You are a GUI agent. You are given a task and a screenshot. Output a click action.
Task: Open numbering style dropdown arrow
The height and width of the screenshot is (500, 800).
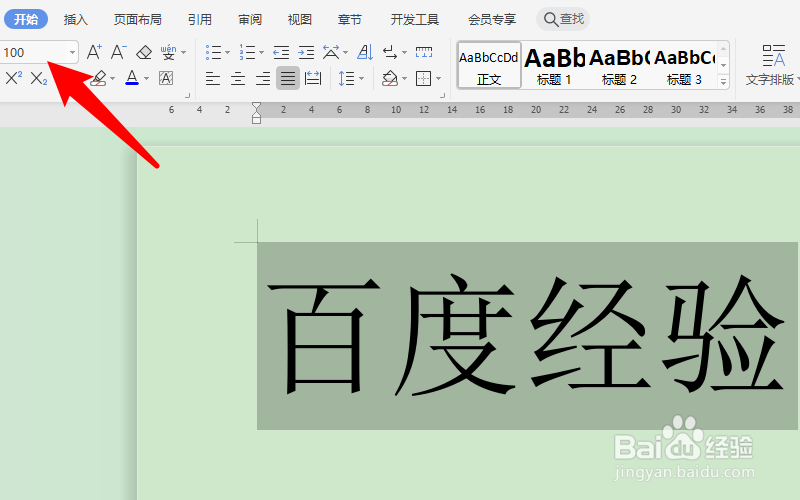tap(261, 53)
